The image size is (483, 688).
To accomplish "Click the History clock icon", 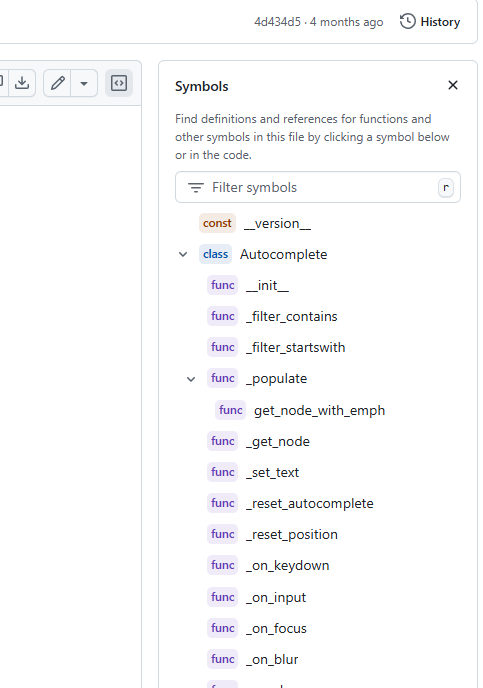I will 408,22.
